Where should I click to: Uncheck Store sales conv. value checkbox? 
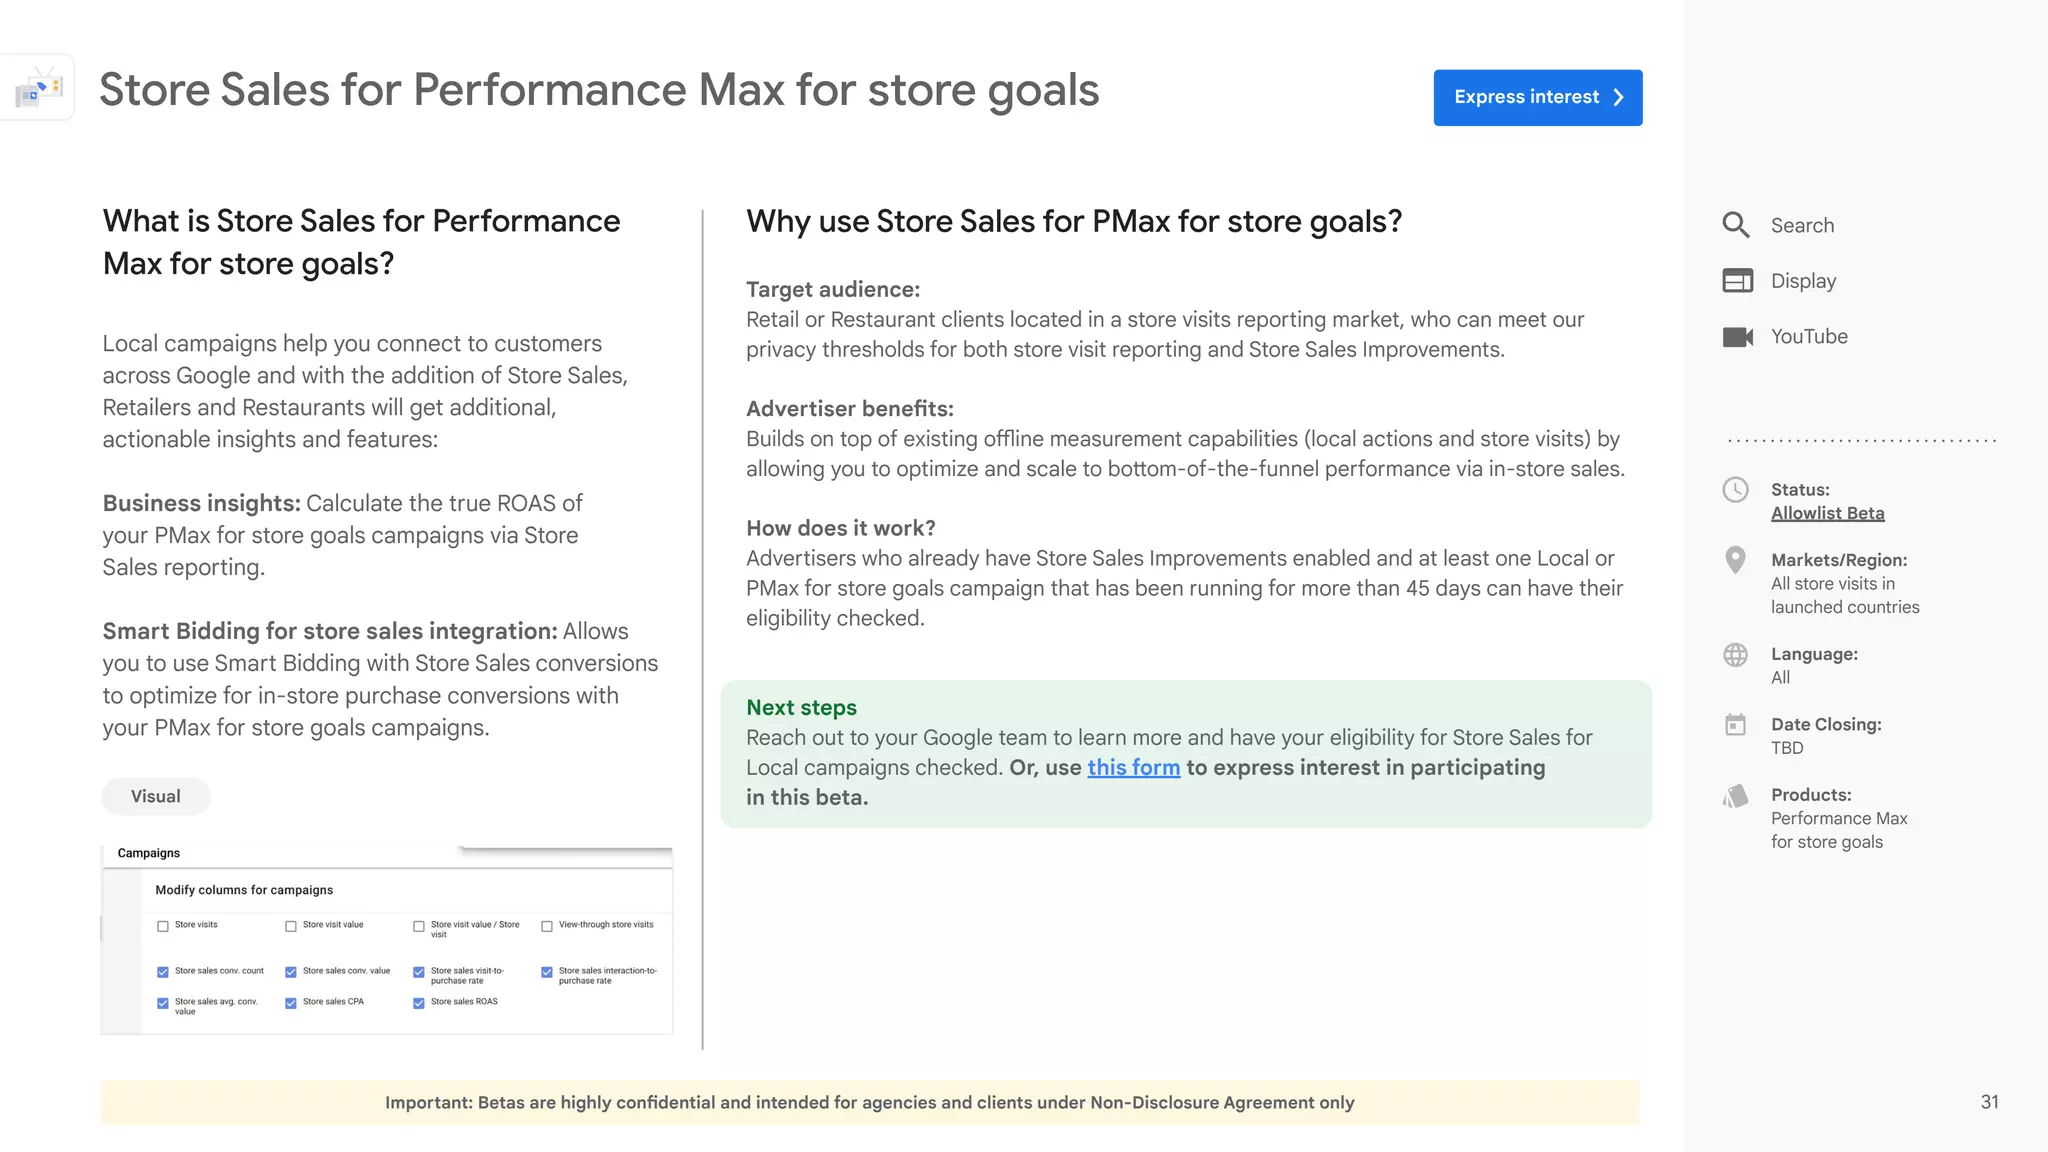[x=291, y=972]
